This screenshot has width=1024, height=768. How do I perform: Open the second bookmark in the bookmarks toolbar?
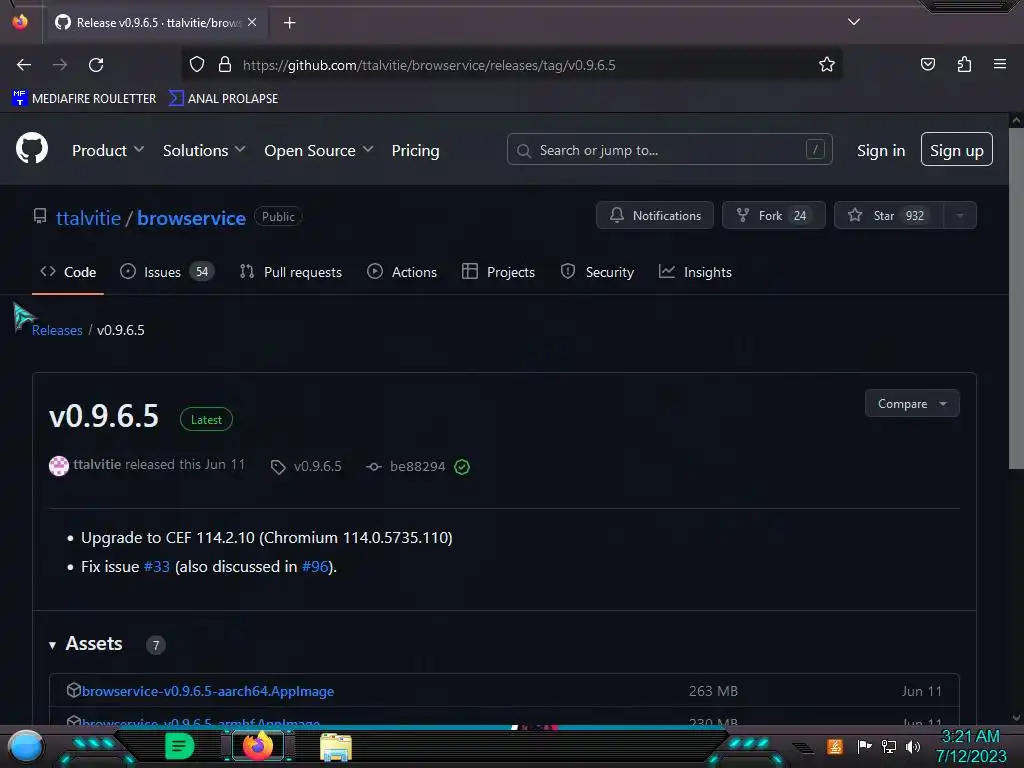(x=223, y=99)
